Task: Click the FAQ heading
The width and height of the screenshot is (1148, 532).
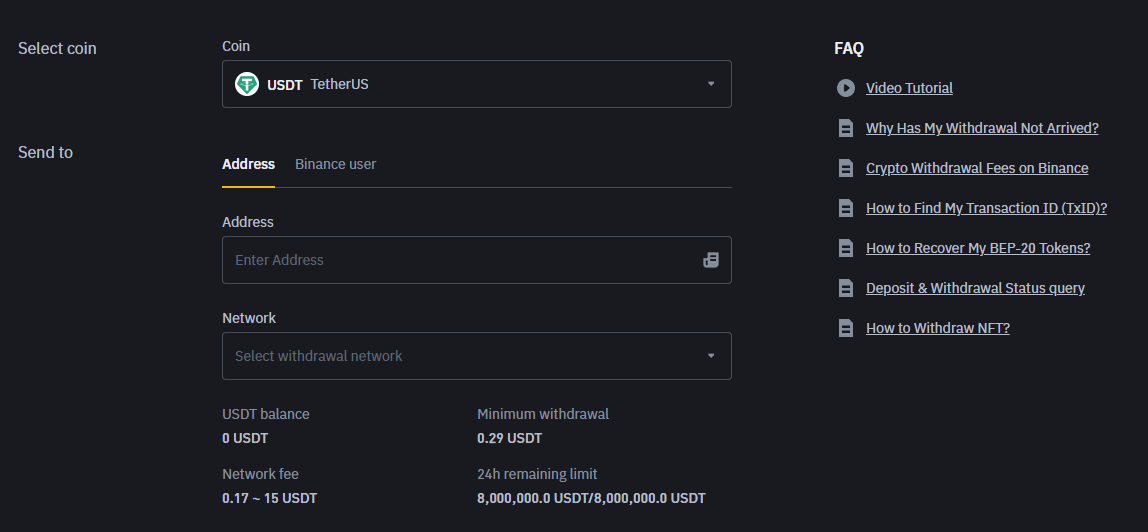Action: (x=849, y=48)
